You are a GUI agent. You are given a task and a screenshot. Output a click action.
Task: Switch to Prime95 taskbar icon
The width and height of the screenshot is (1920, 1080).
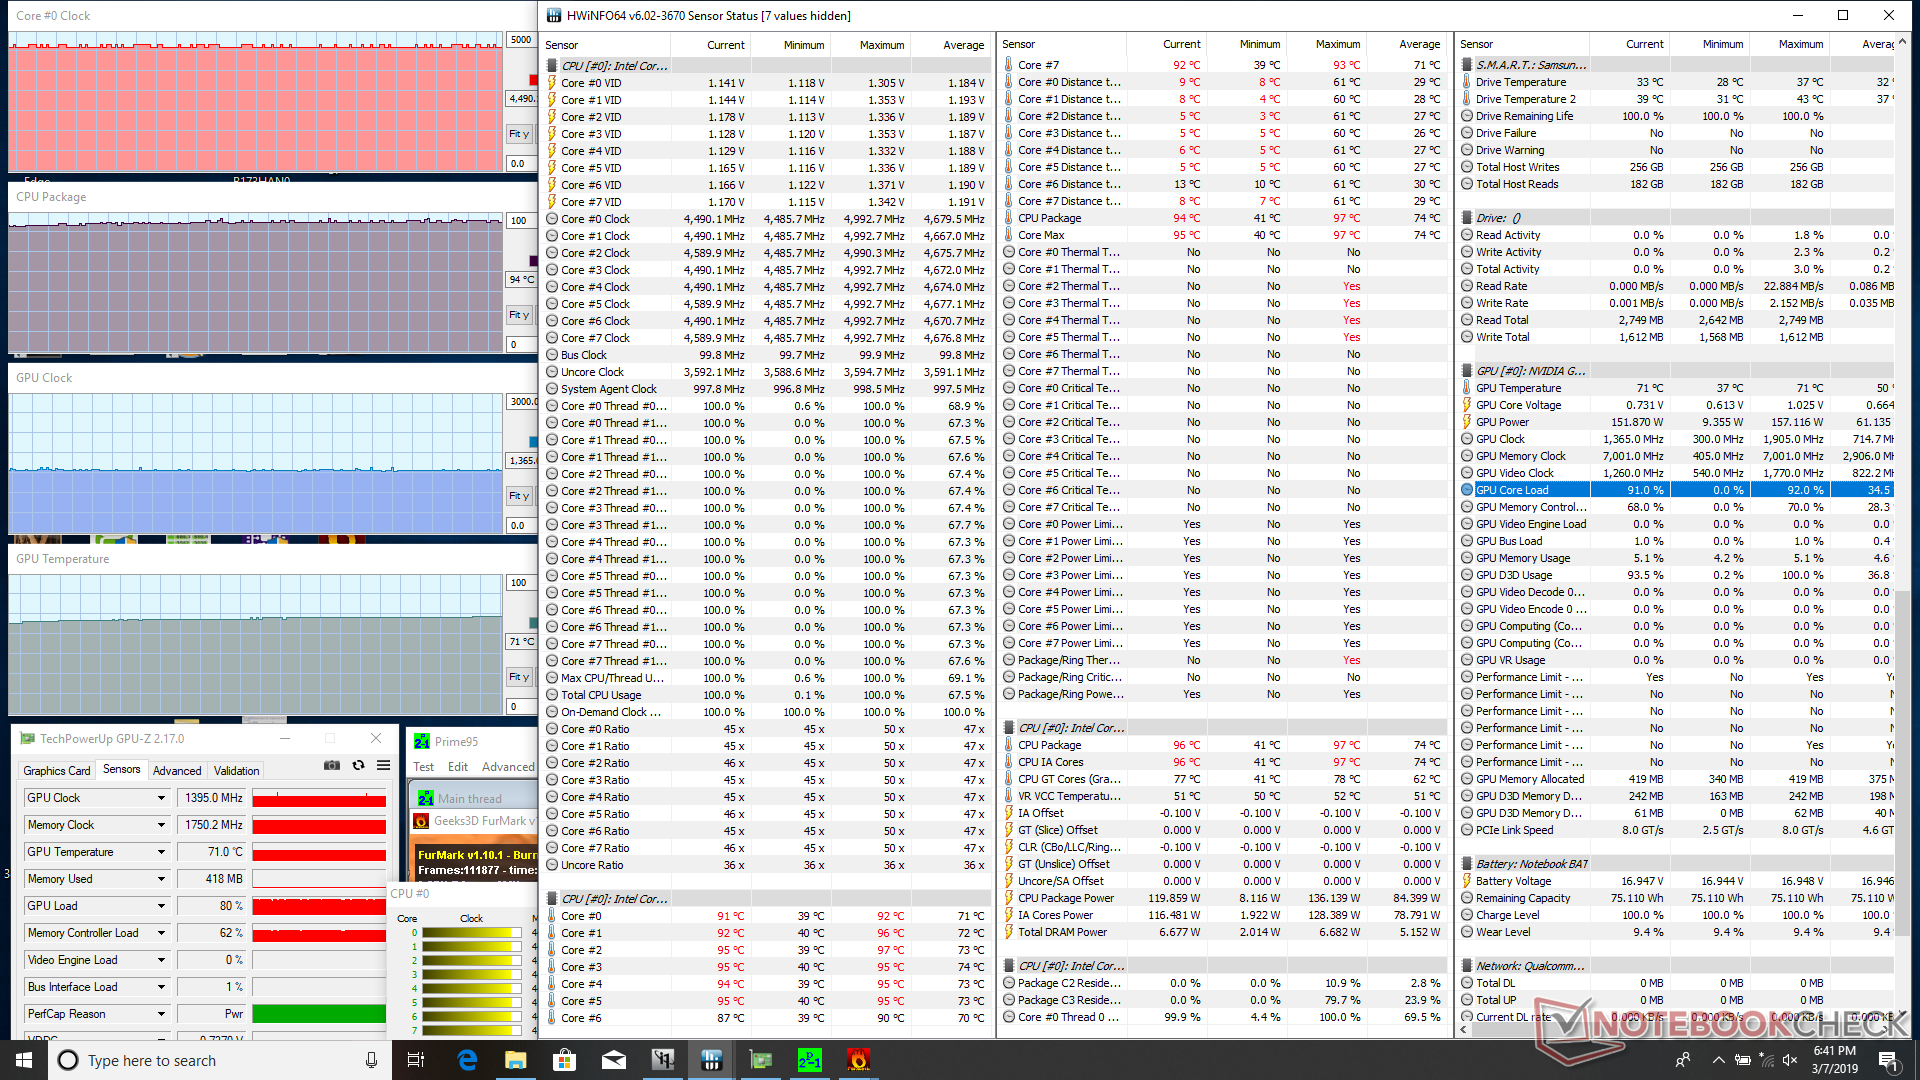(x=809, y=1060)
